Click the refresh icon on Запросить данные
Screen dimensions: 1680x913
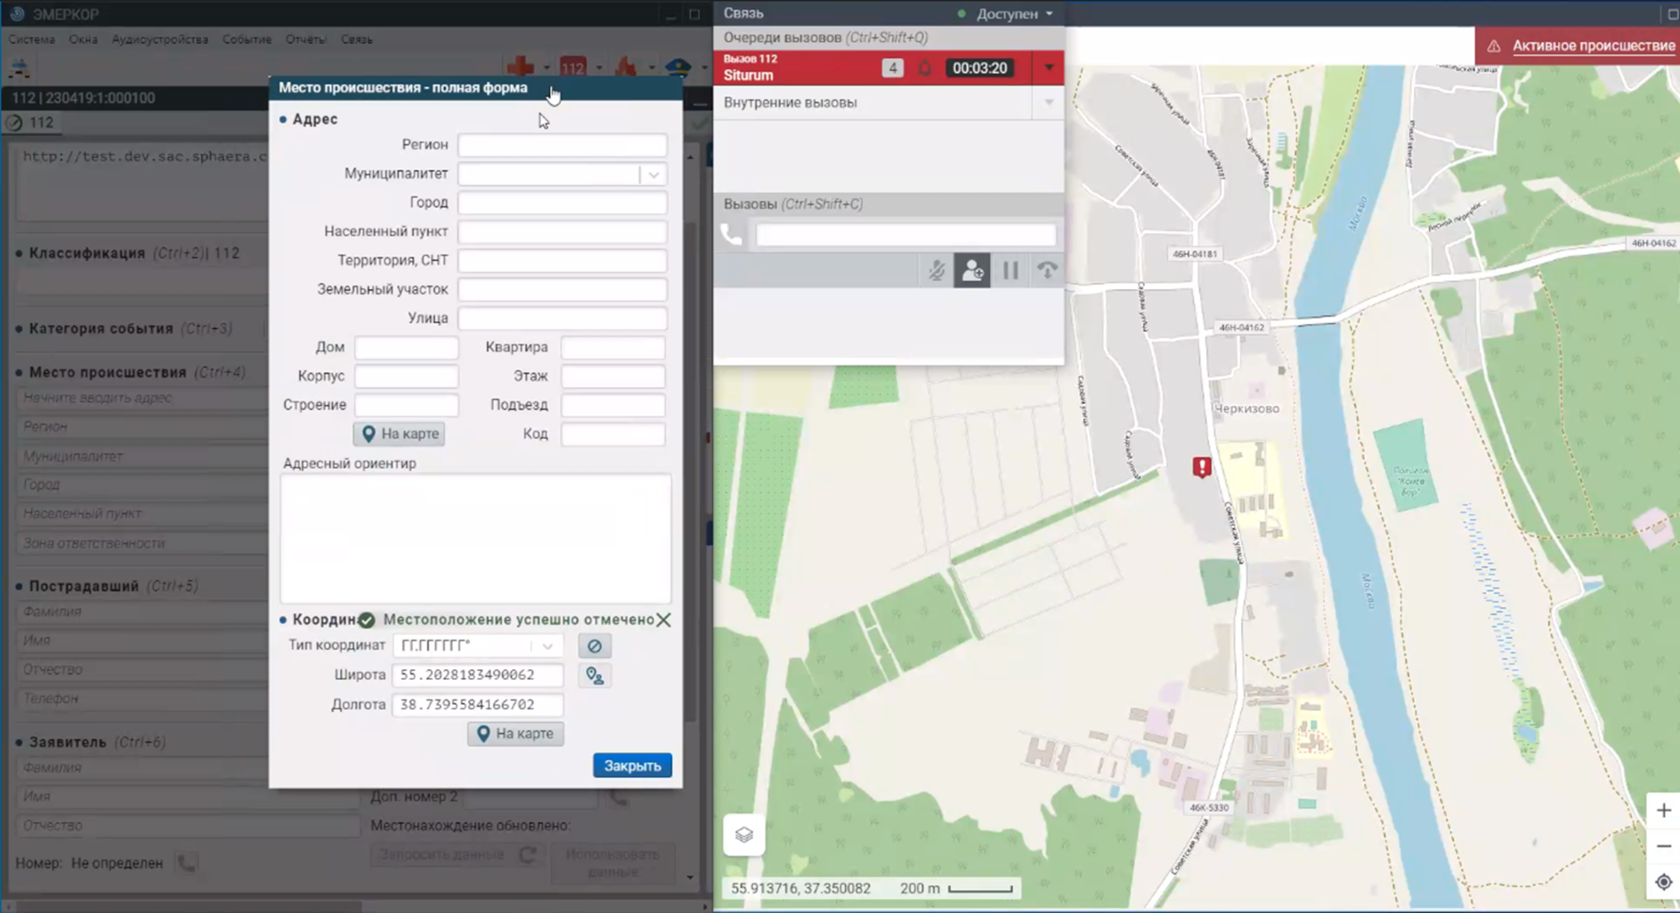tap(528, 855)
